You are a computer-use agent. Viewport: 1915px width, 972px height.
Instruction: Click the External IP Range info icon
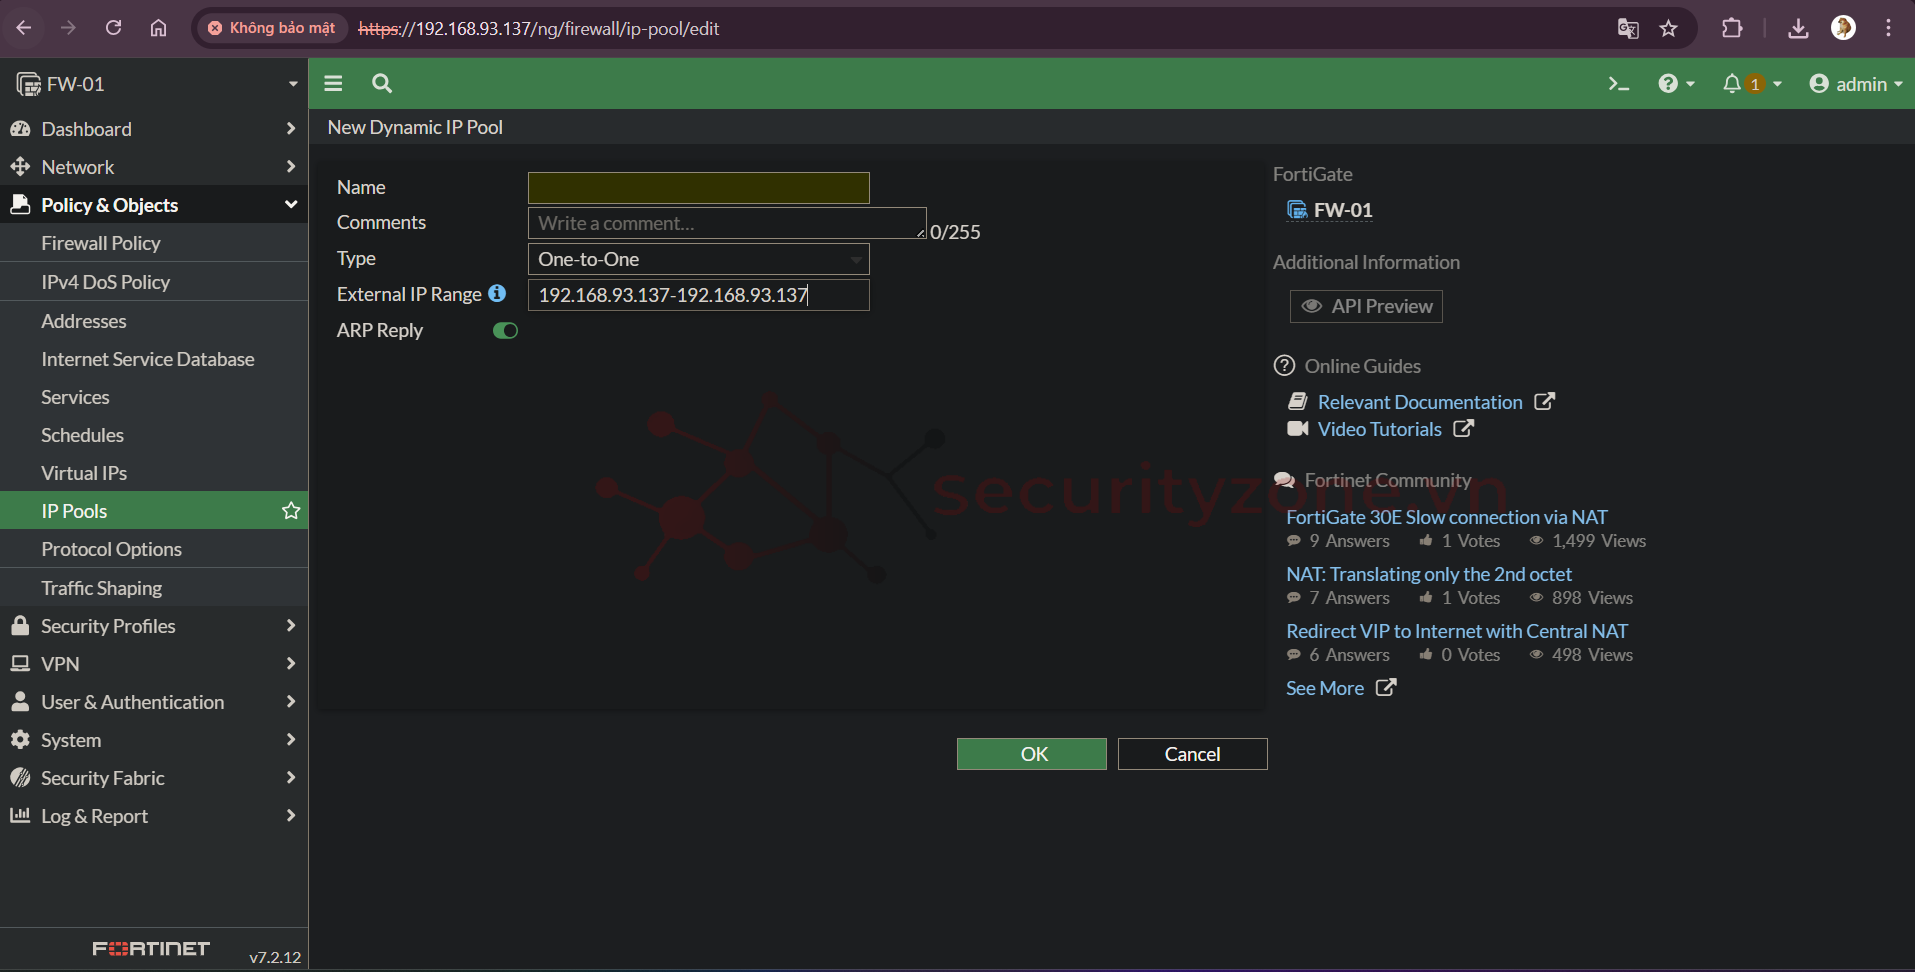tap(497, 294)
